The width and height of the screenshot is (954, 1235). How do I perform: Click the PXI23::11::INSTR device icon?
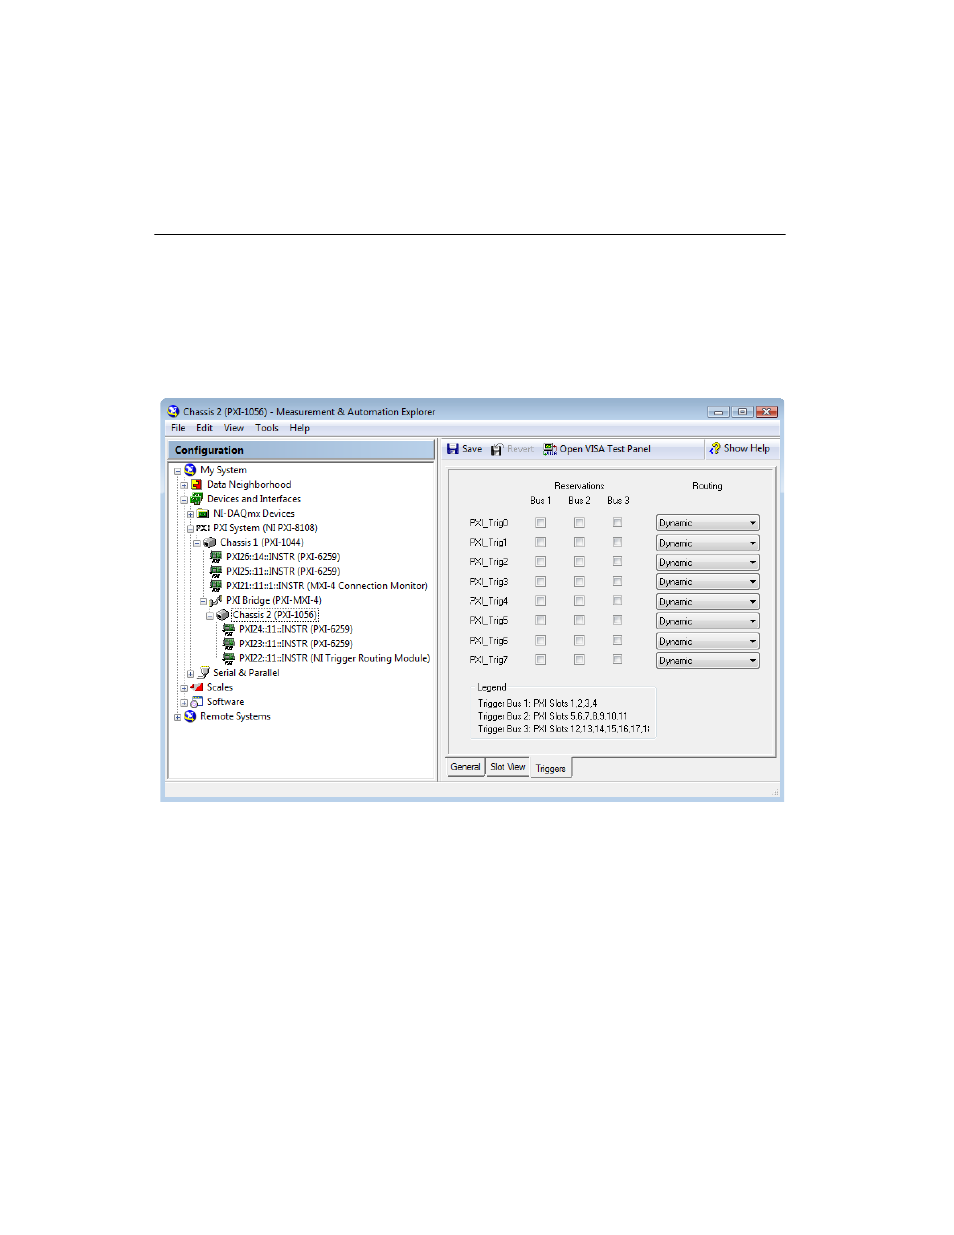tap(229, 643)
